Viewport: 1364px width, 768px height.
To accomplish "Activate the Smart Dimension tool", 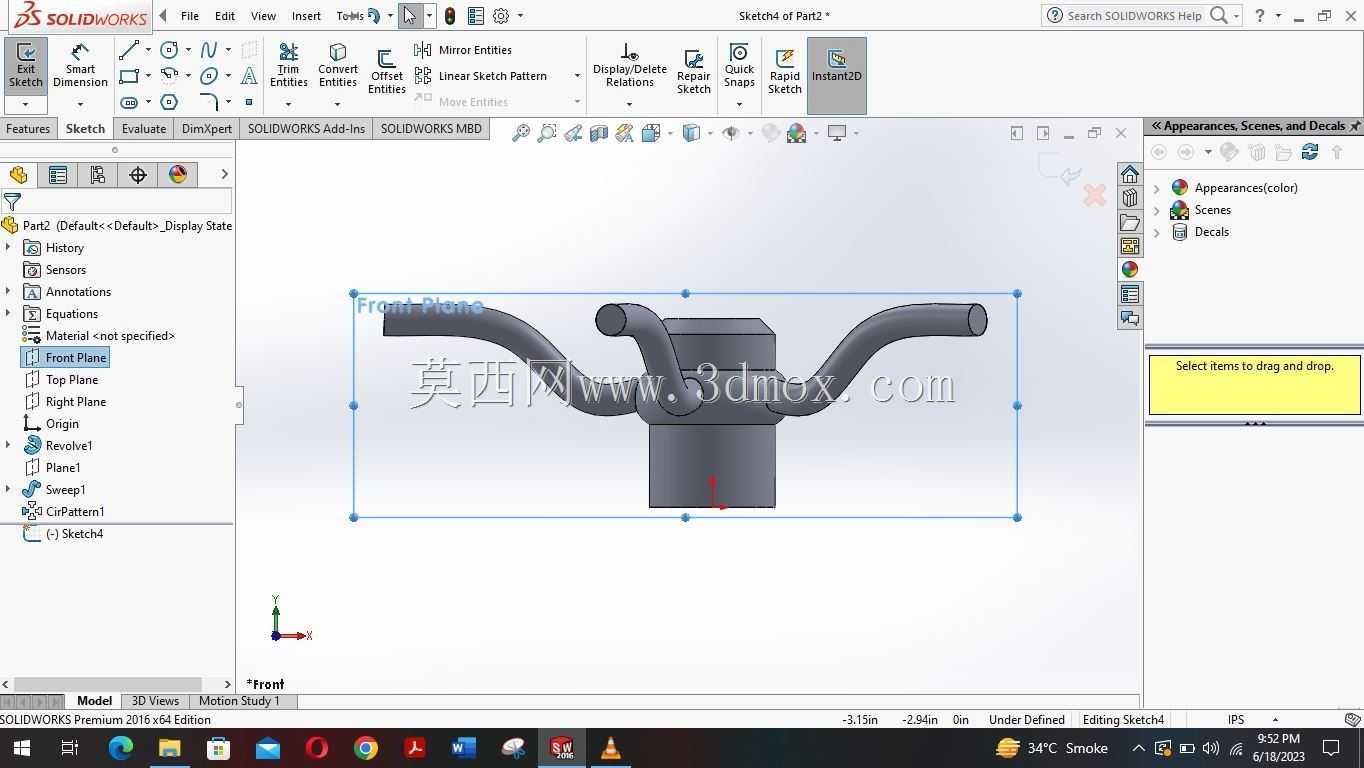I will click(80, 66).
